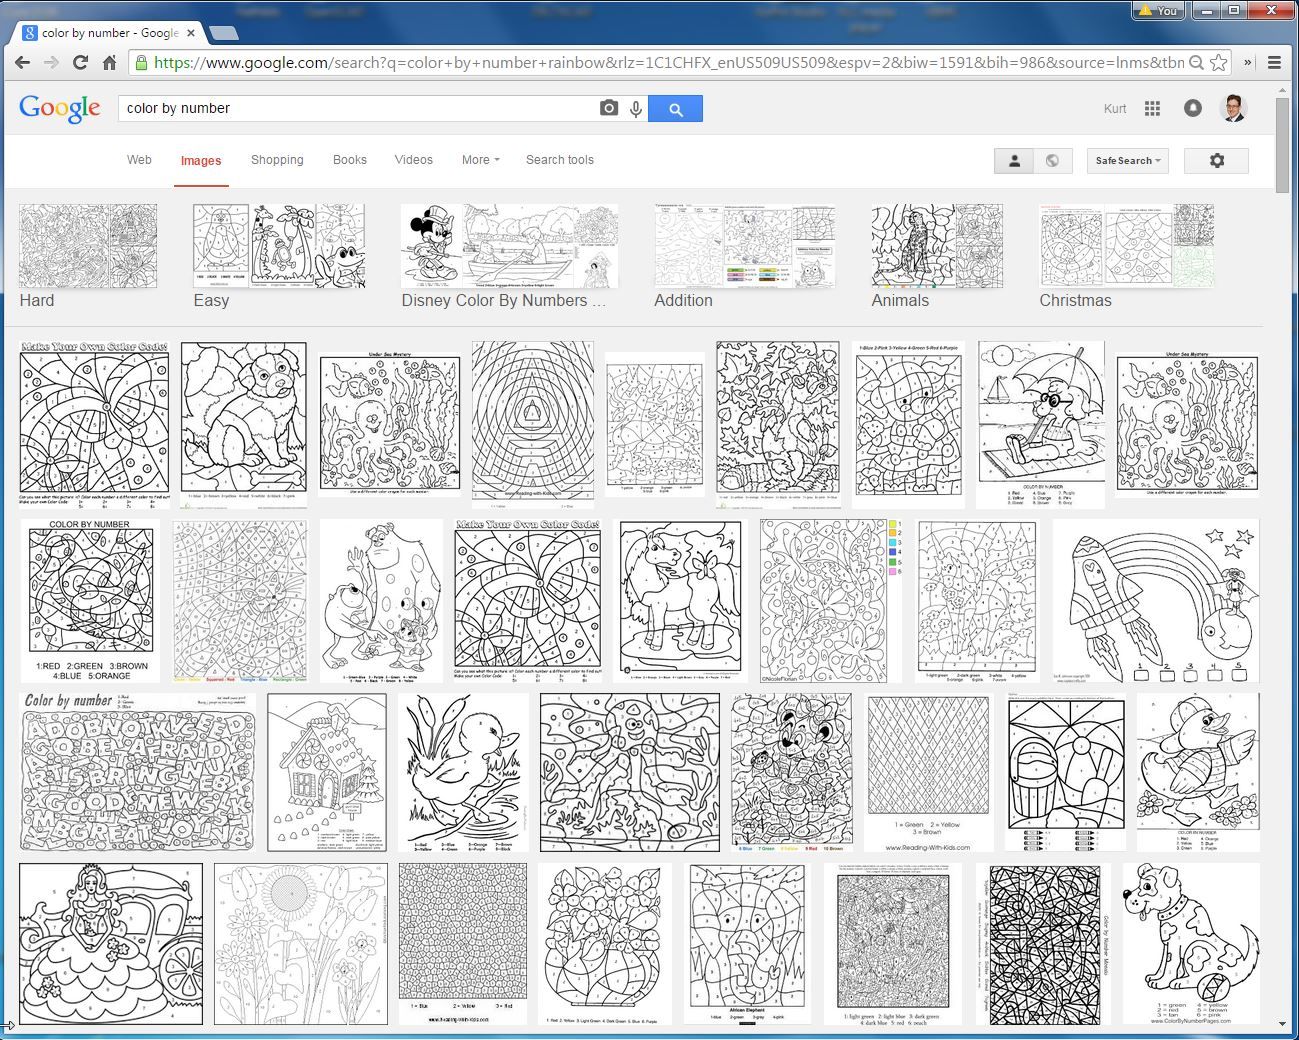The height and width of the screenshot is (1040, 1299).
Task: Open the Chrome hamburger menu
Action: click(1274, 62)
